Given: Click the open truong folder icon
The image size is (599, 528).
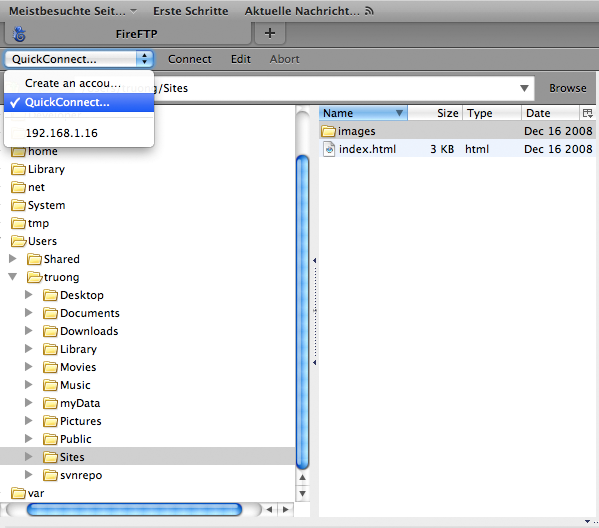Looking at the screenshot, I should pyautogui.click(x=34, y=277).
